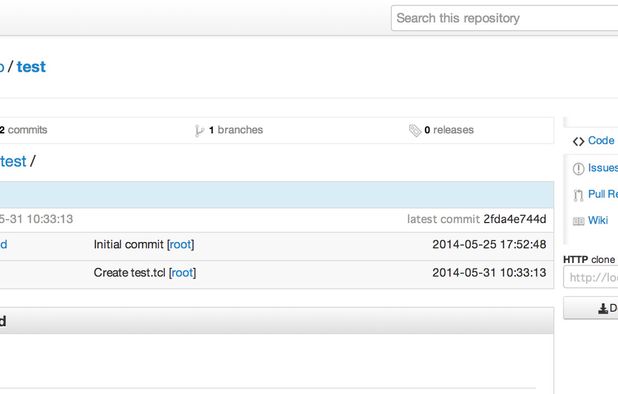Open root author link on Create test.tcl

pos(182,273)
